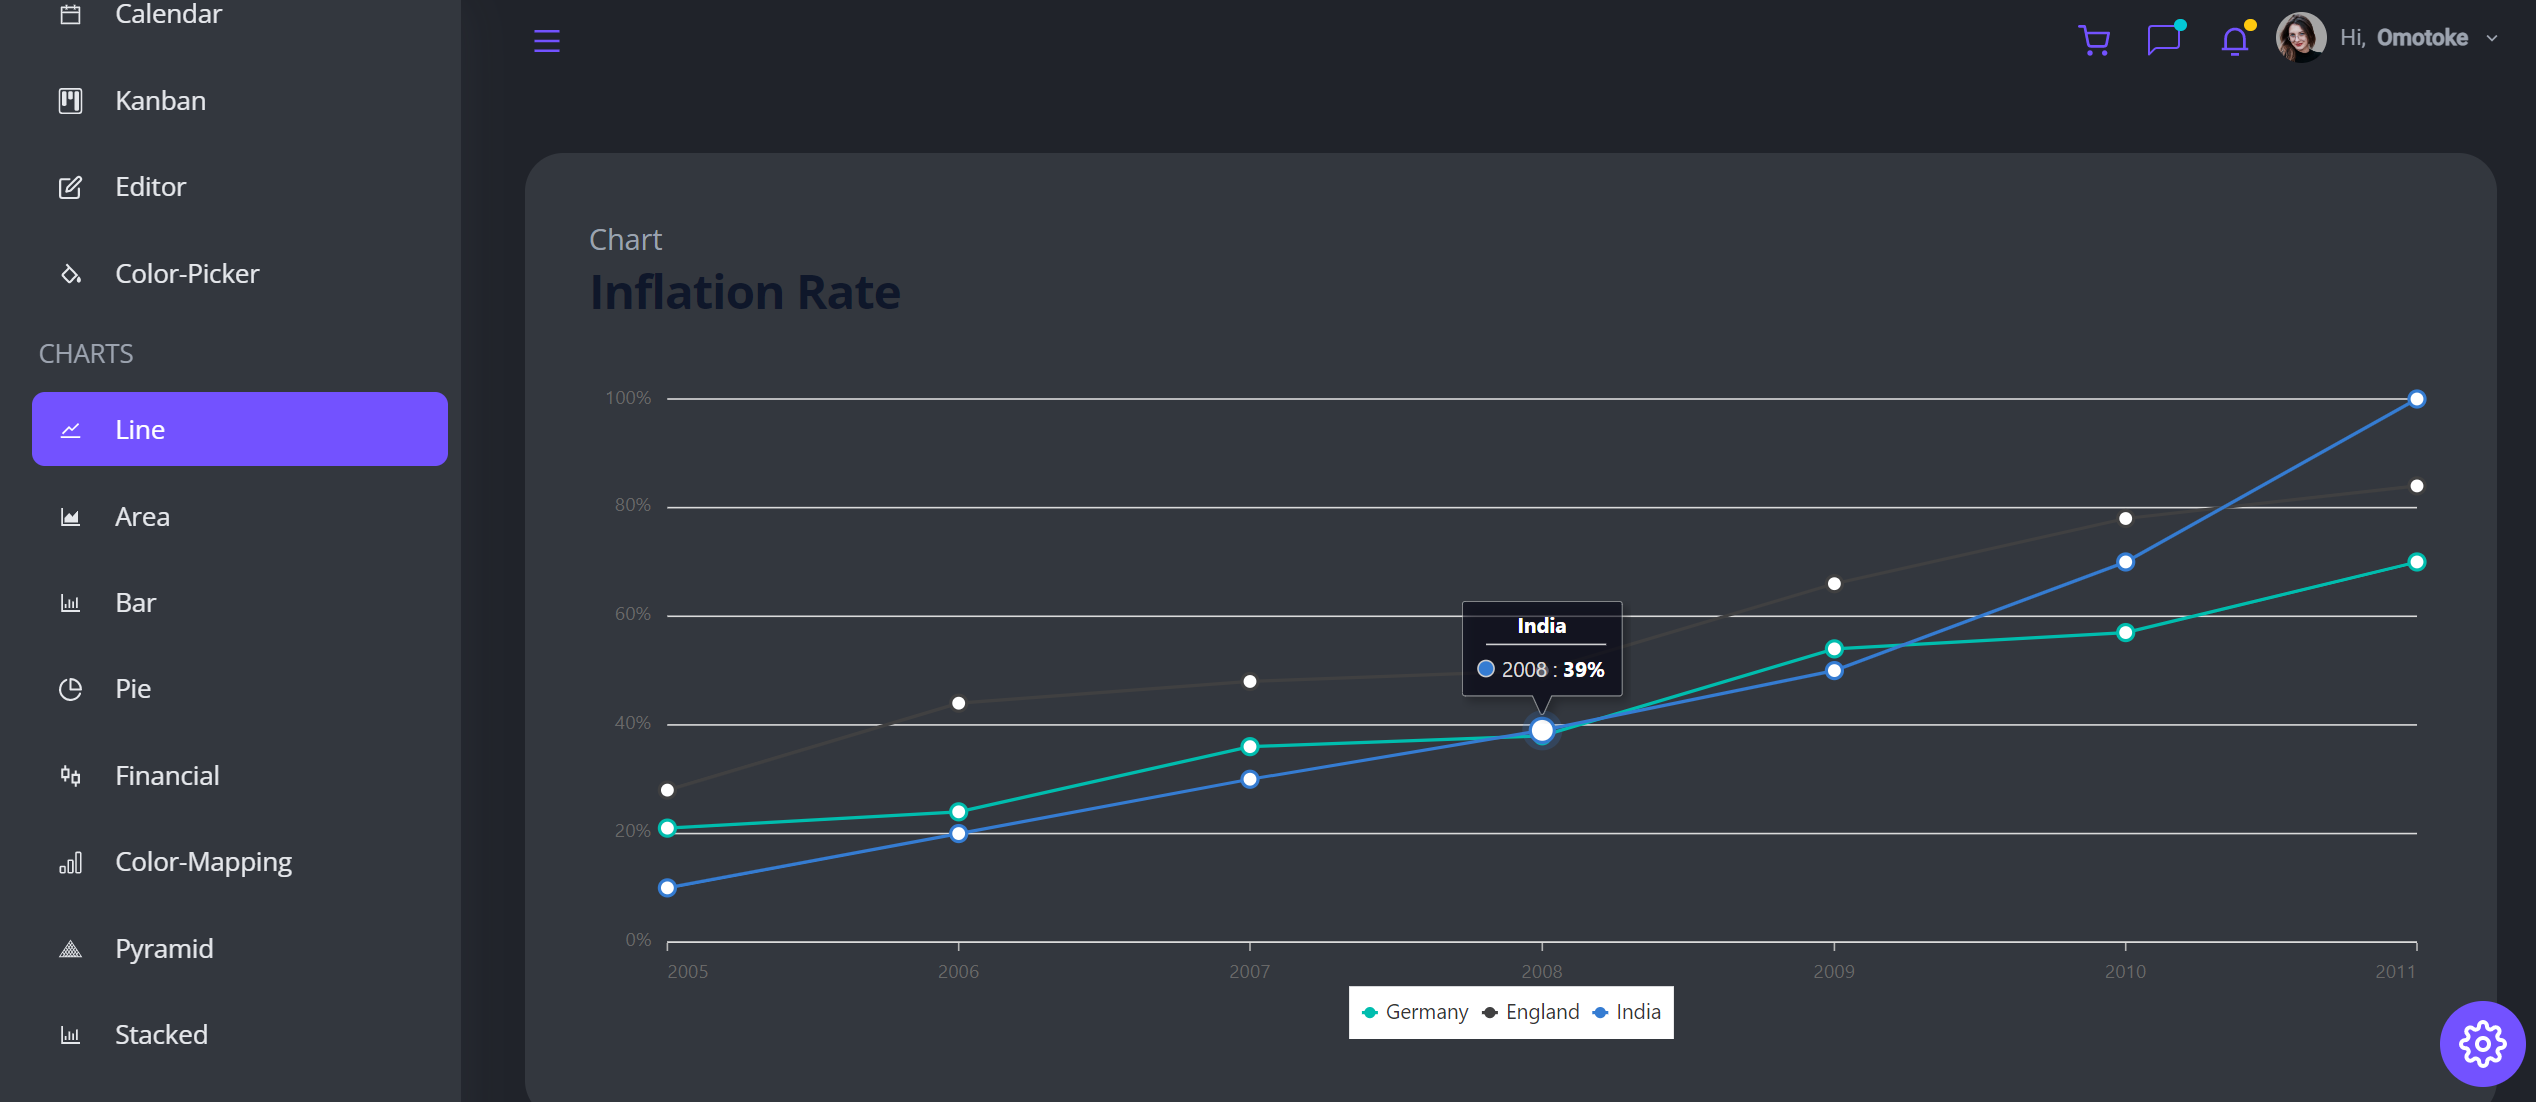The image size is (2536, 1102).
Task: Open the shopping cart icon
Action: [x=2093, y=40]
